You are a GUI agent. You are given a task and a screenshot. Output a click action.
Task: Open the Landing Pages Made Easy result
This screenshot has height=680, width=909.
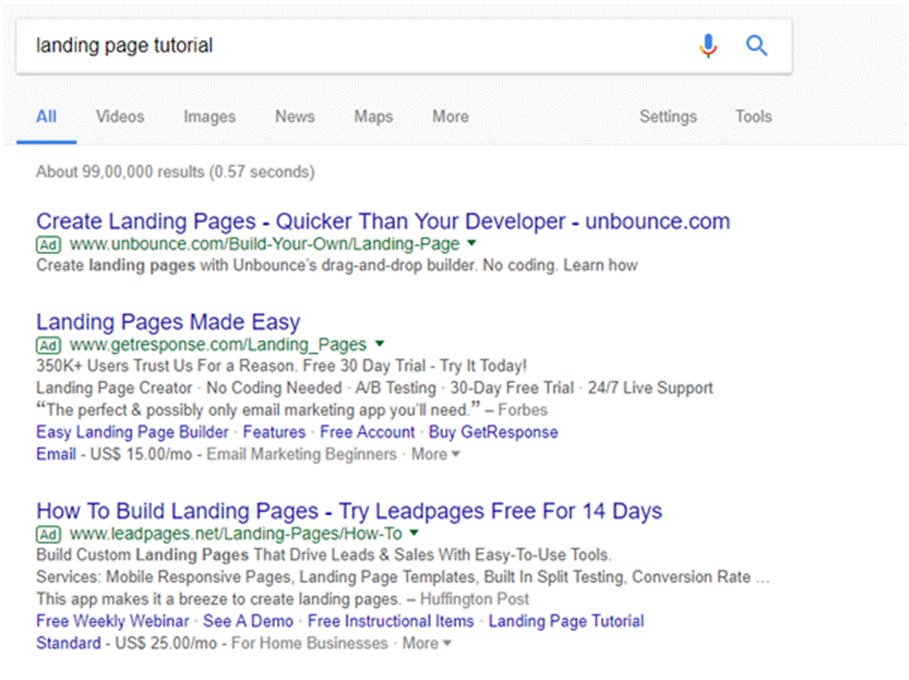(168, 322)
